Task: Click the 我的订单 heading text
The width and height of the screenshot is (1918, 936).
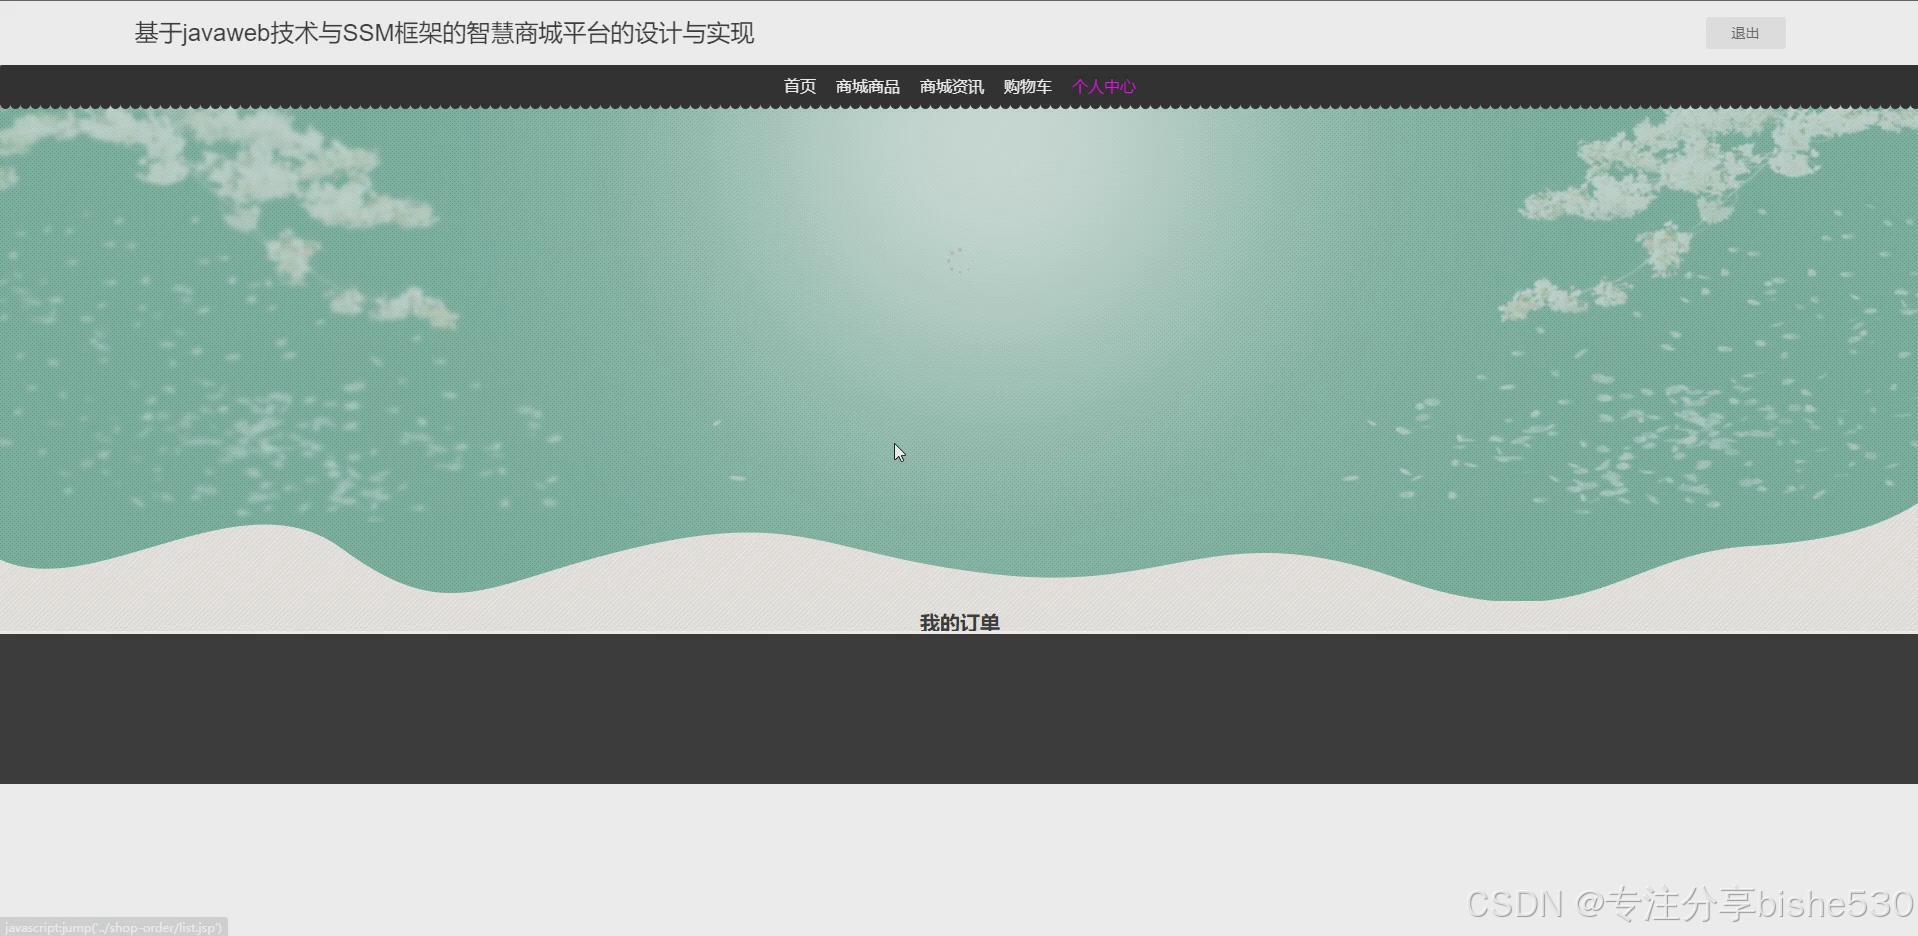Action: coord(959,623)
